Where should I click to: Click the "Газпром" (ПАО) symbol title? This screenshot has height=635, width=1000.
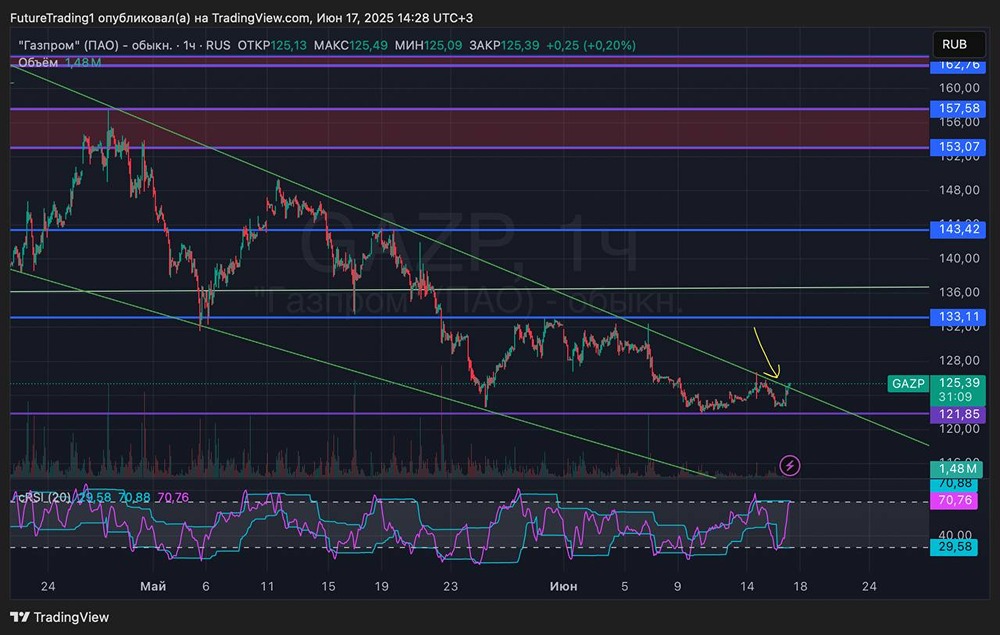(95, 45)
